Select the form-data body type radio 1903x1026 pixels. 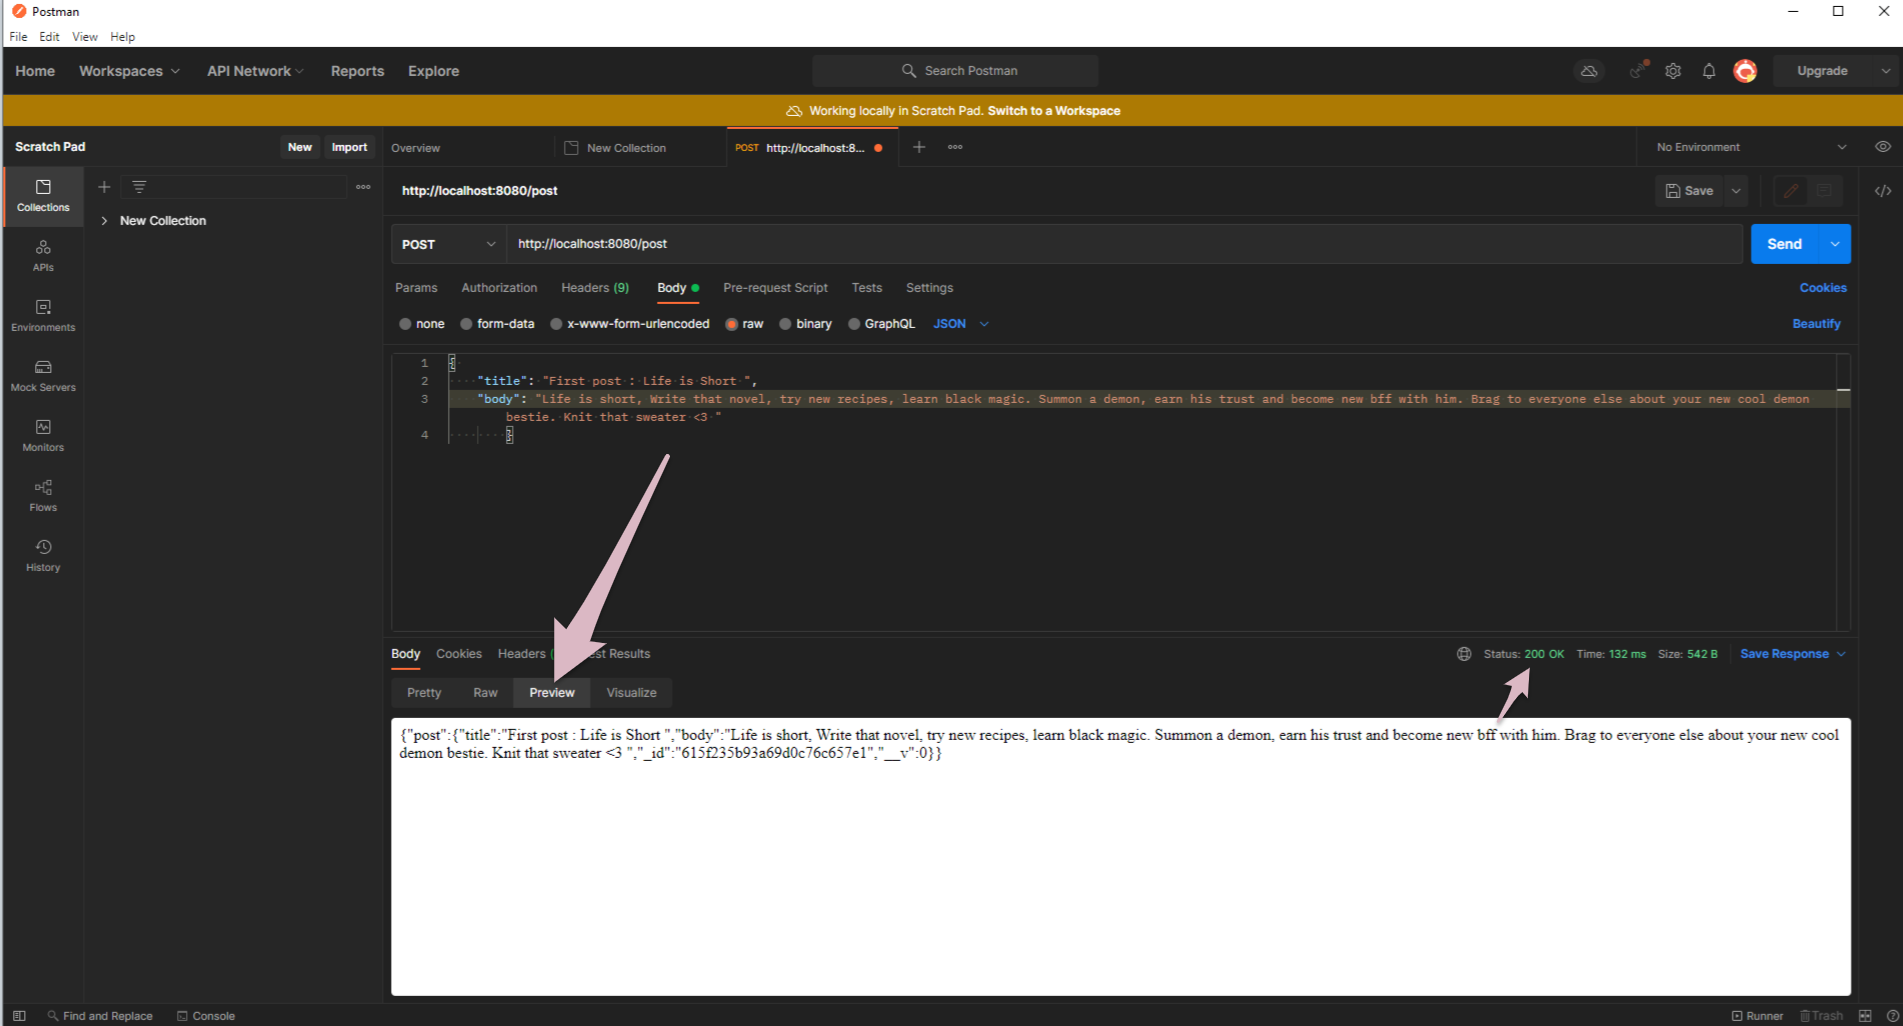coord(466,324)
